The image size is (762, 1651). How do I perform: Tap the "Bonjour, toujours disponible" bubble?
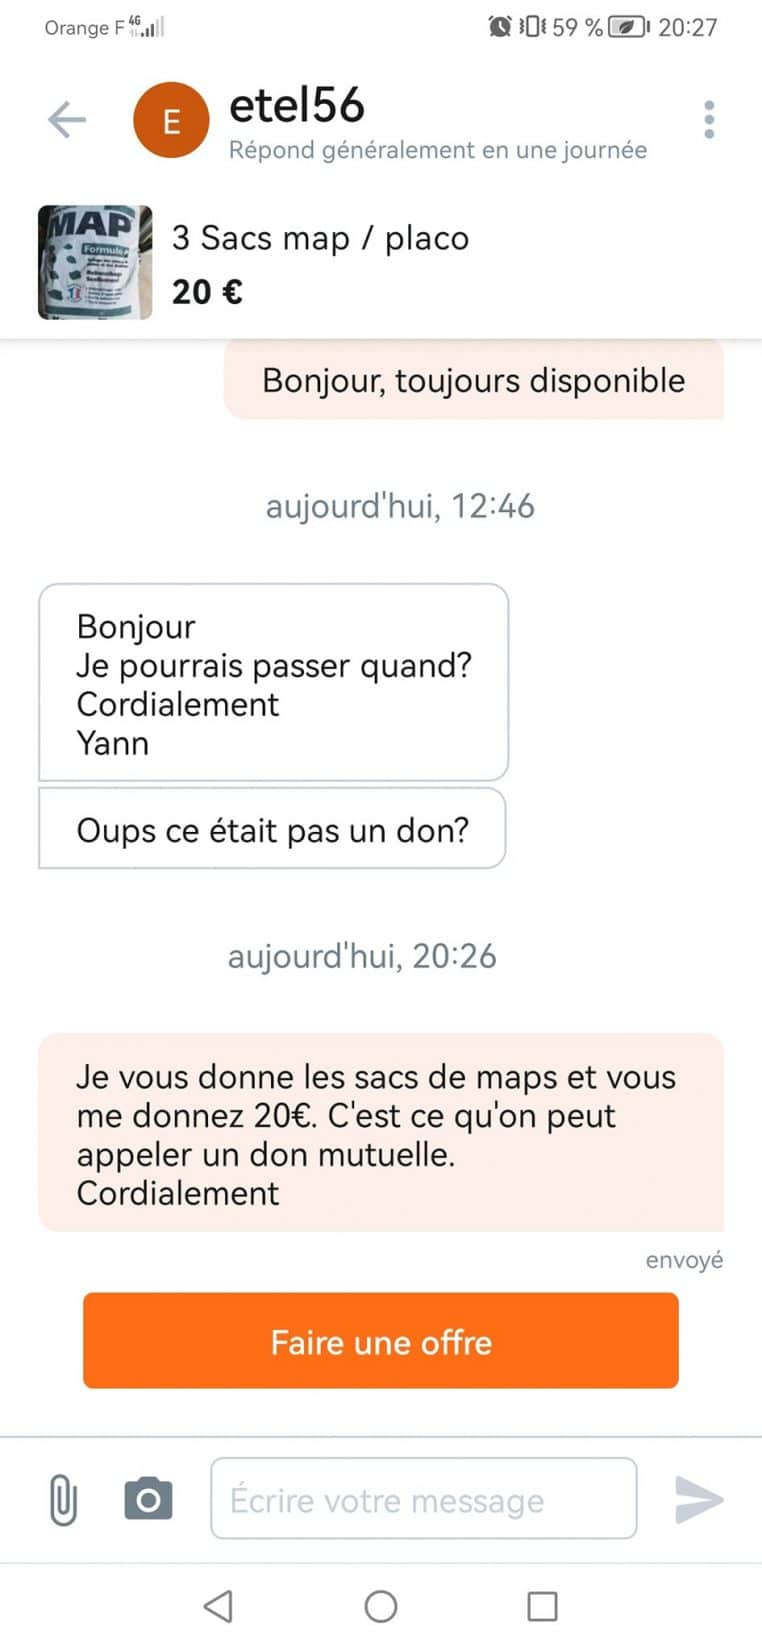click(x=473, y=381)
